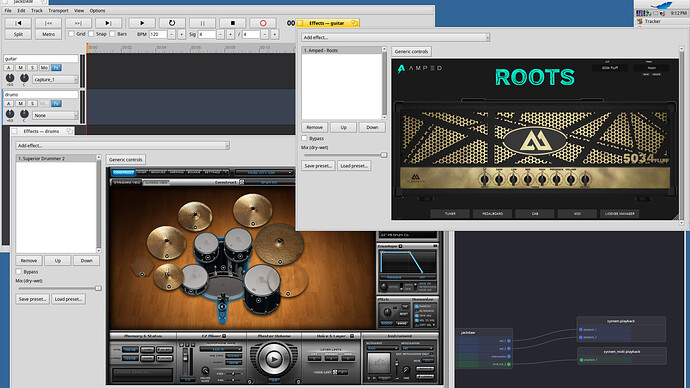Image resolution: width=690 pixels, height=388 pixels.
Task: Pause transport with the Pause button
Action: pyautogui.click(x=202, y=23)
